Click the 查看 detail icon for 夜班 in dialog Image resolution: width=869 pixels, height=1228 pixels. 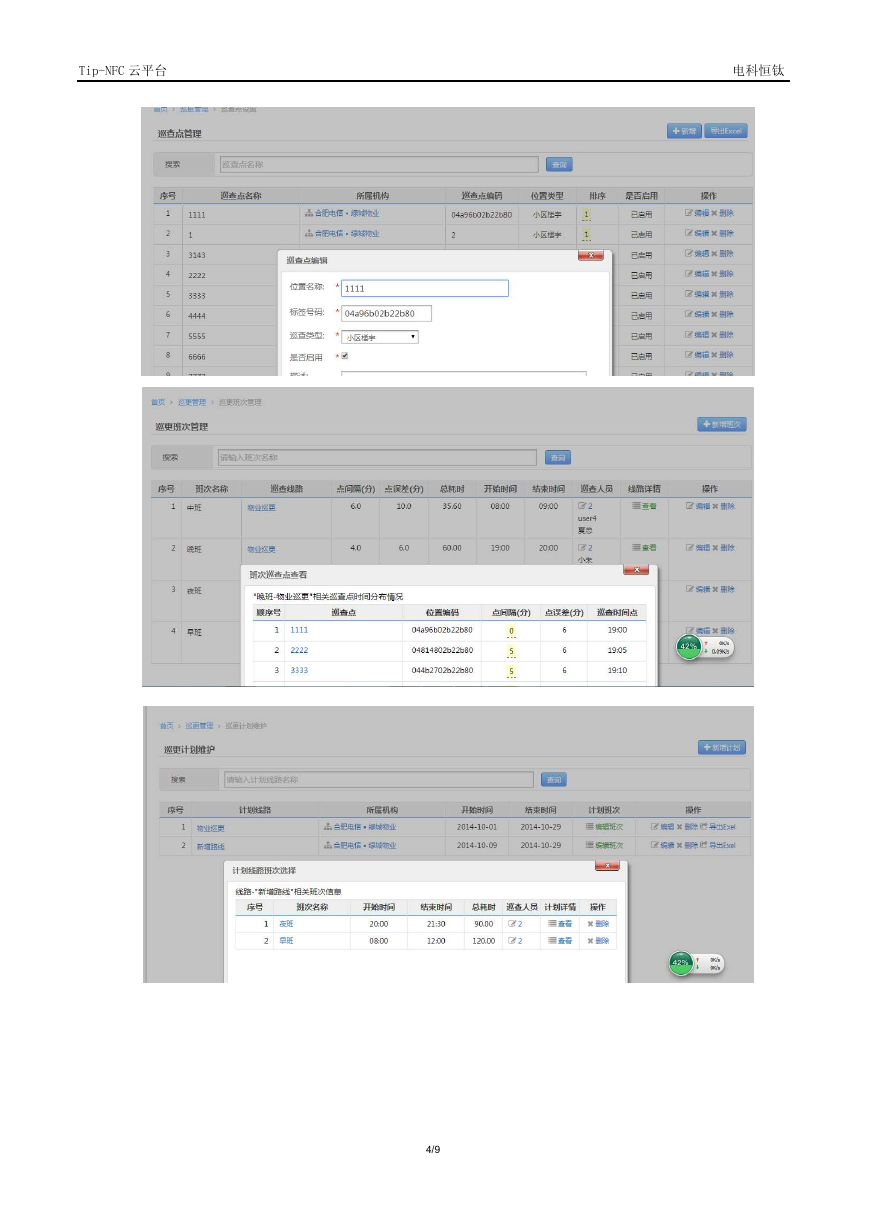[552, 923]
